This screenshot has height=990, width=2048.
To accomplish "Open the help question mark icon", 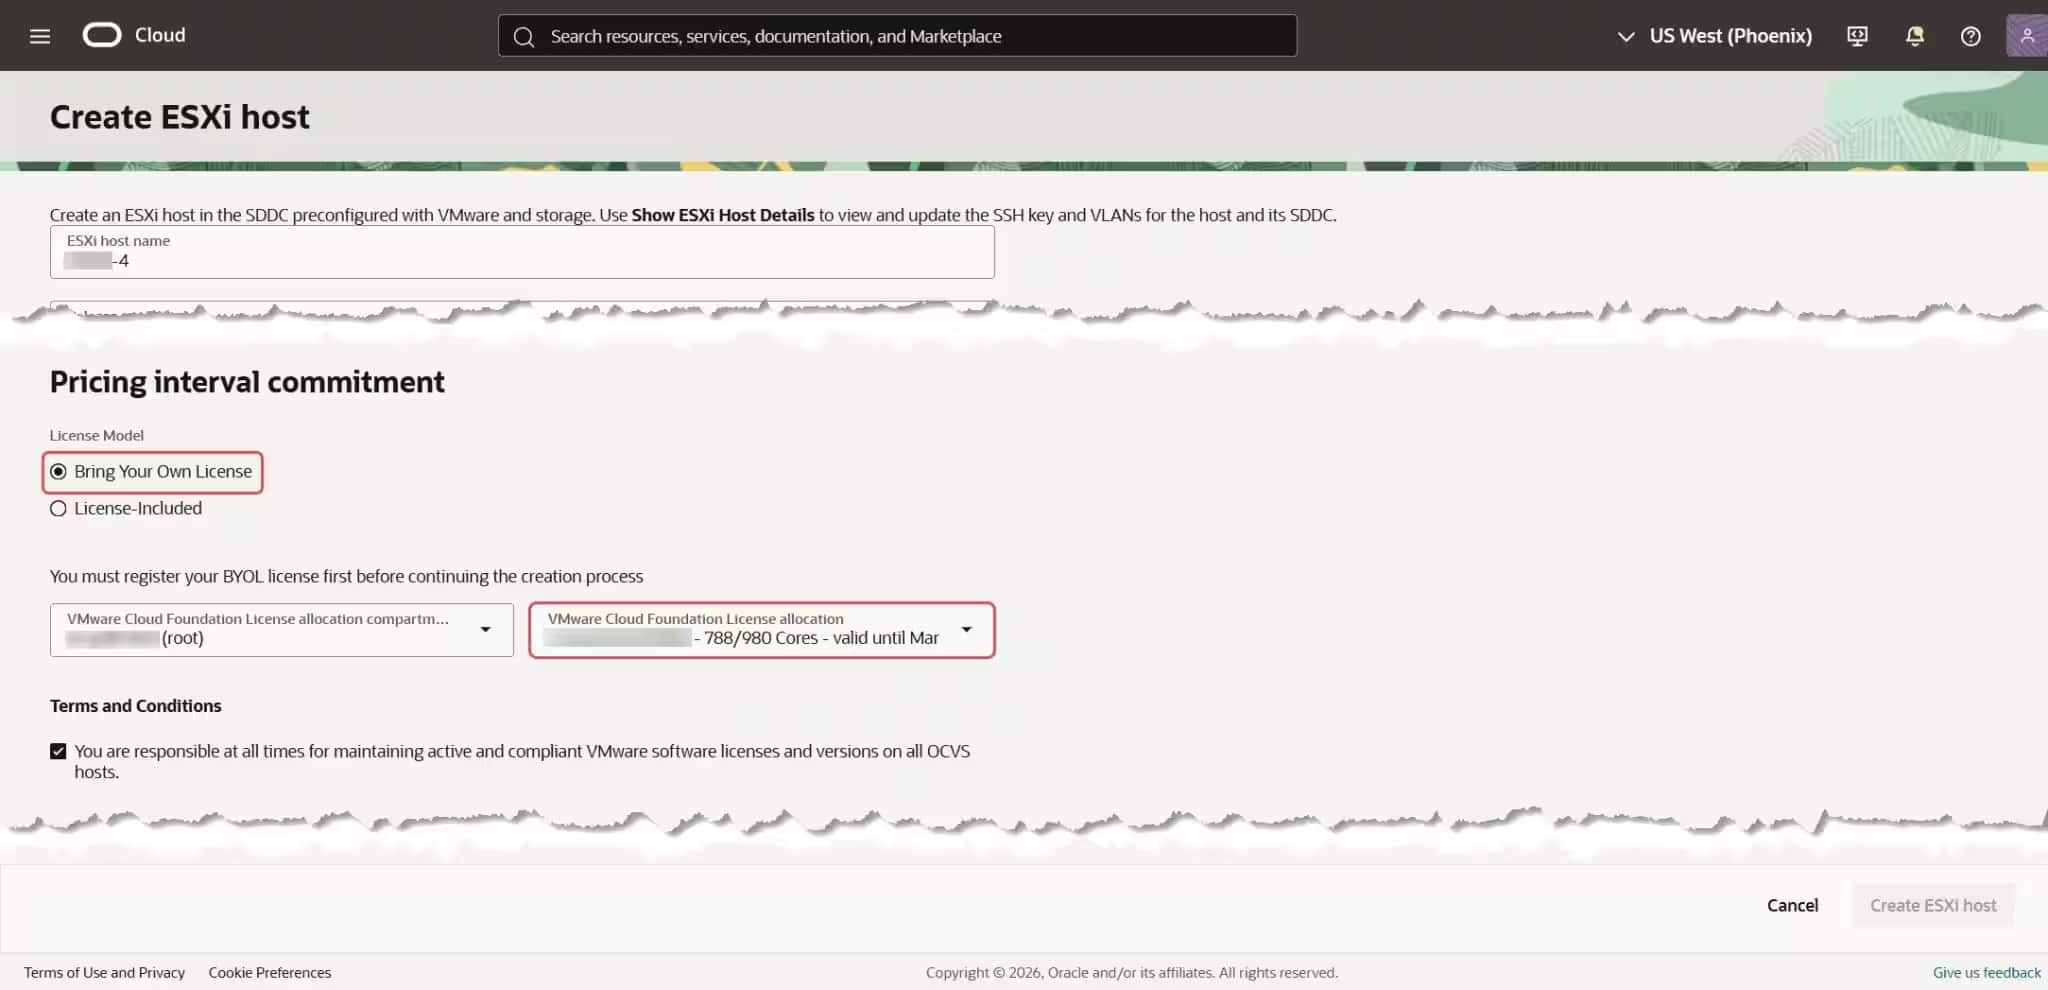I will pos(1971,36).
